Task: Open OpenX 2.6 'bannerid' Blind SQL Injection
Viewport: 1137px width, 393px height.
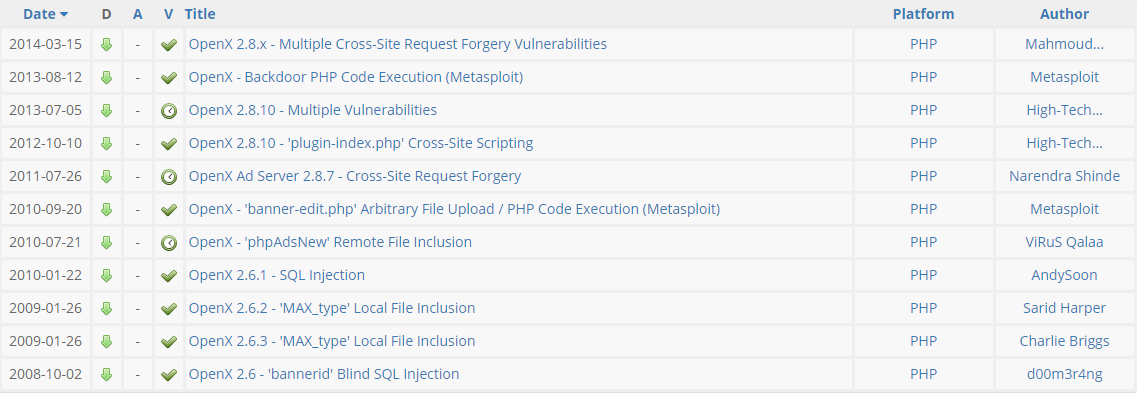Action: [323, 374]
